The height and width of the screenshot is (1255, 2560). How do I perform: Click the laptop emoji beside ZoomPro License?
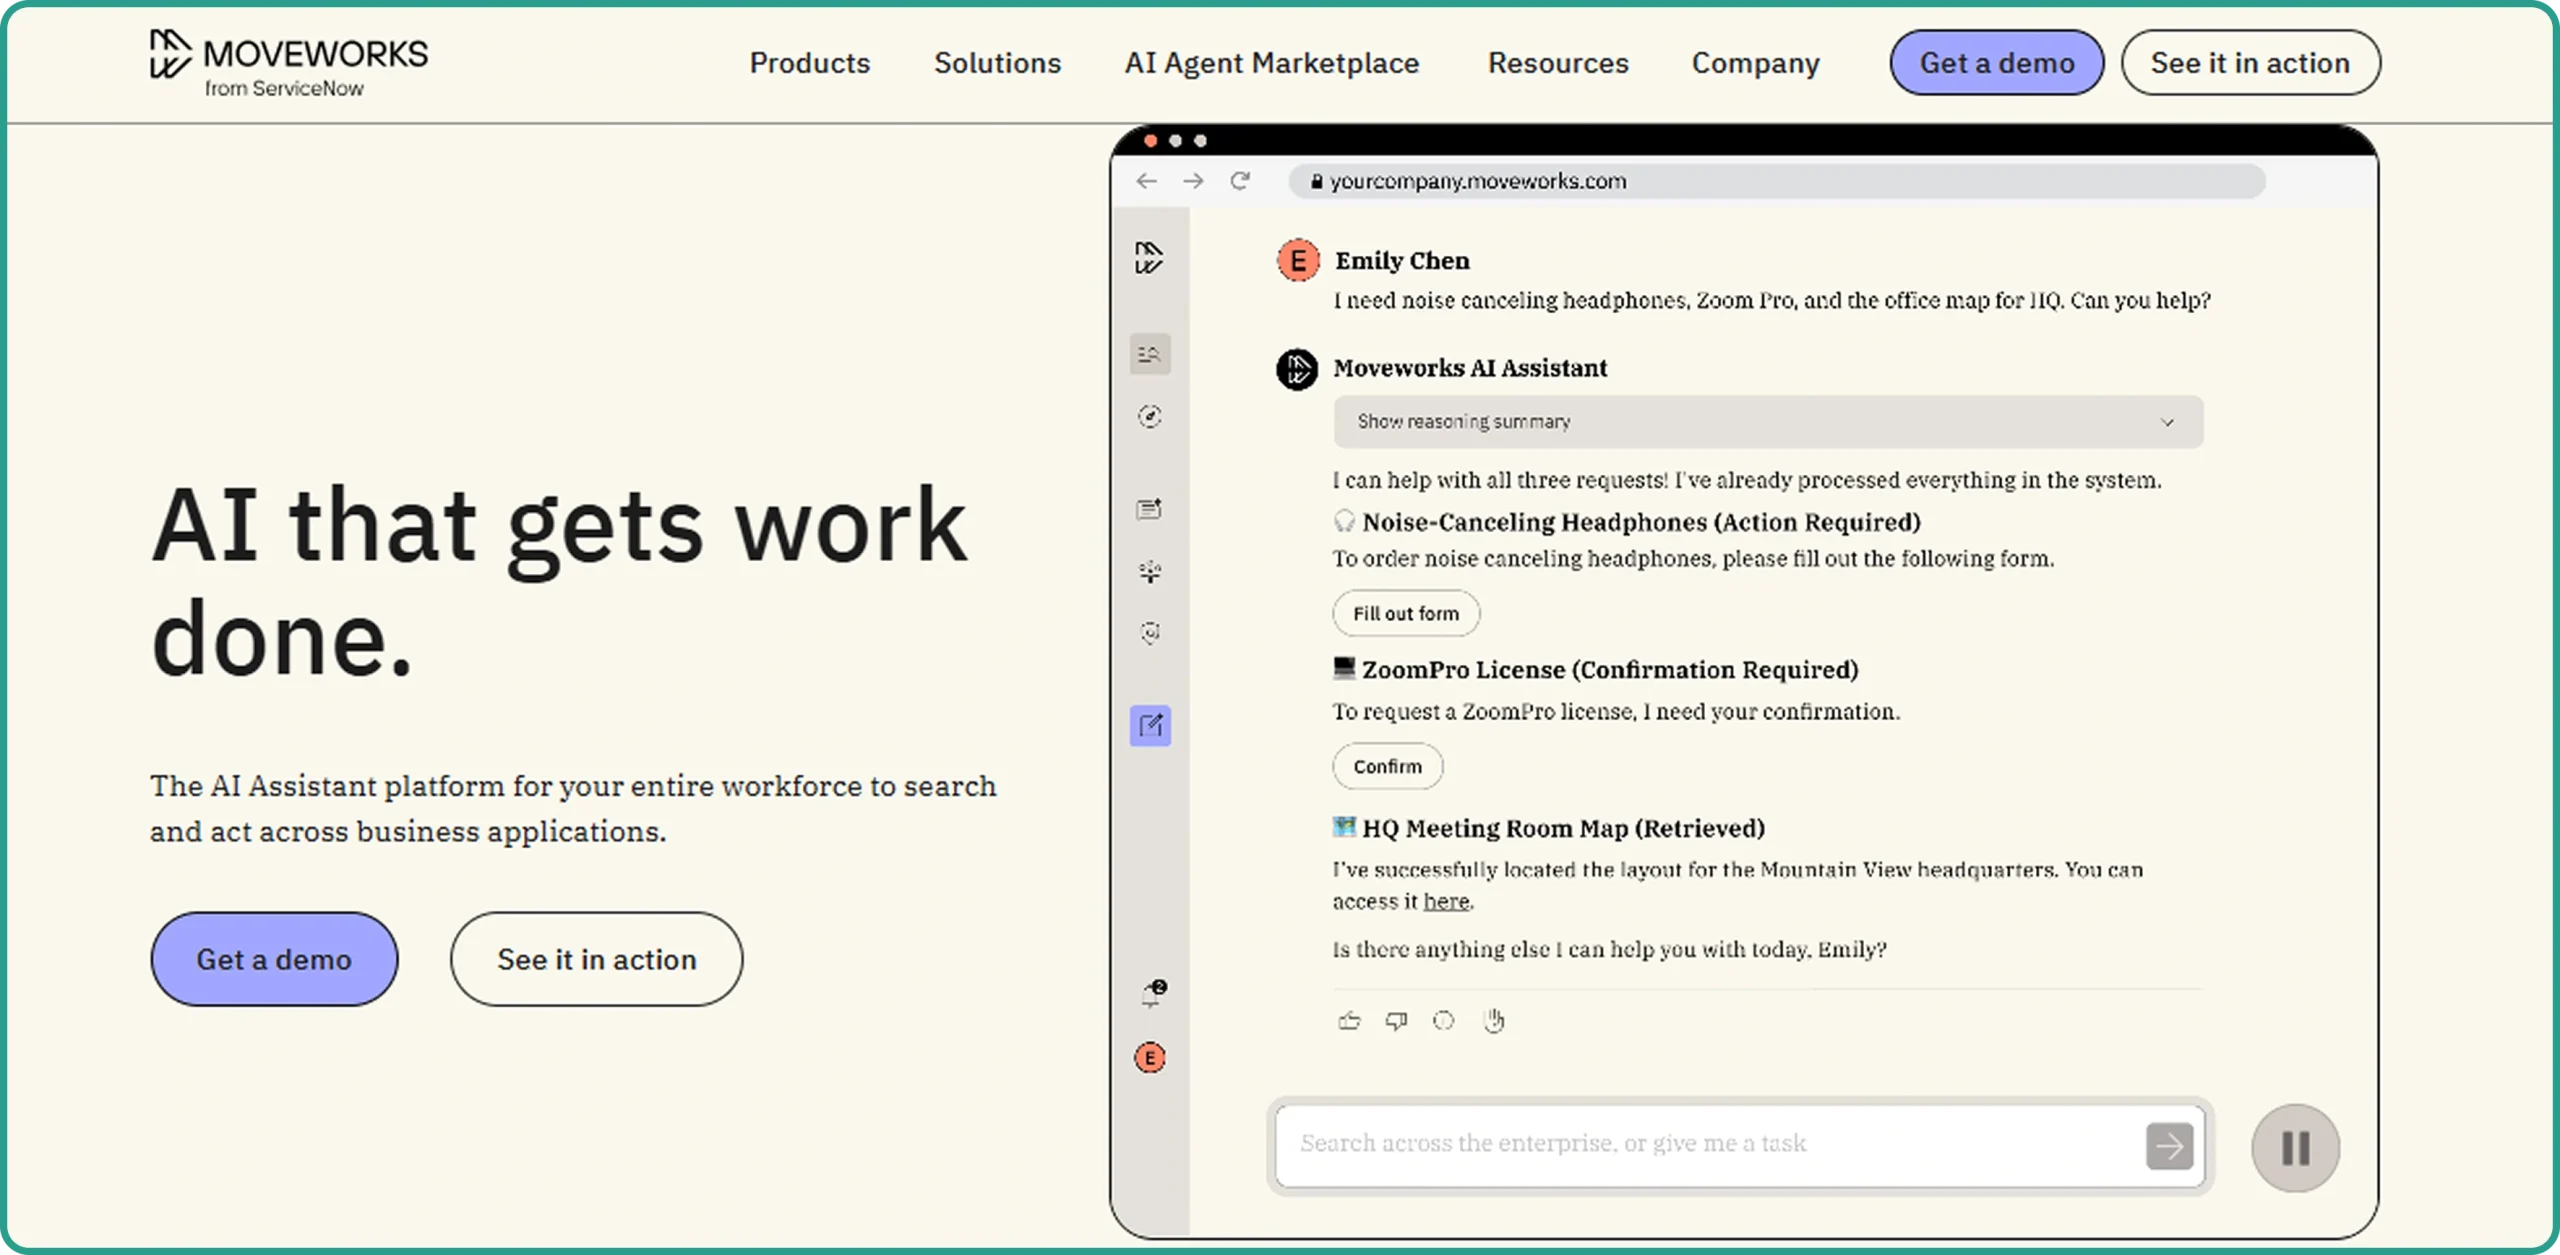tap(1344, 668)
